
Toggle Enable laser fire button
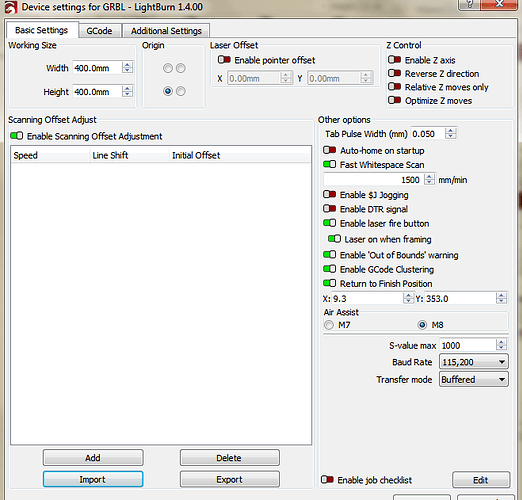[329, 223]
